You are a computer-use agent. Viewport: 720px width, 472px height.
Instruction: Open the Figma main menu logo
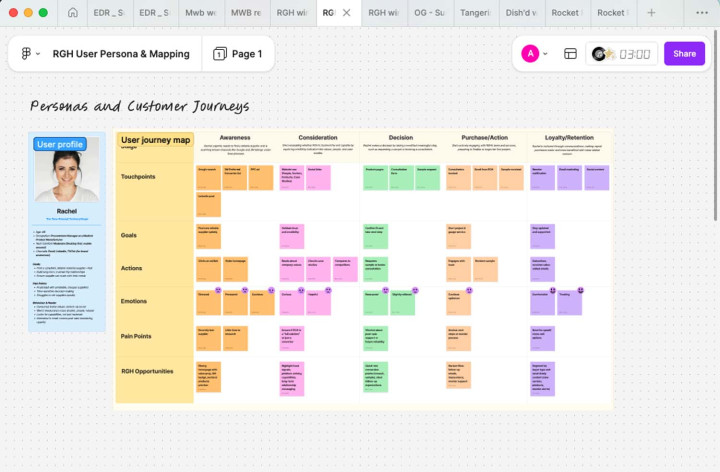pos(25,54)
